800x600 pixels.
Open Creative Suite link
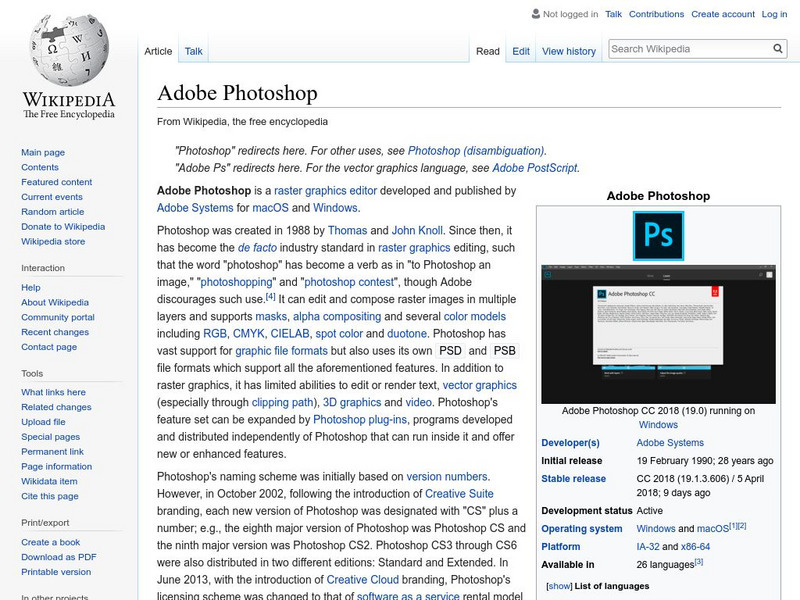[x=459, y=494]
